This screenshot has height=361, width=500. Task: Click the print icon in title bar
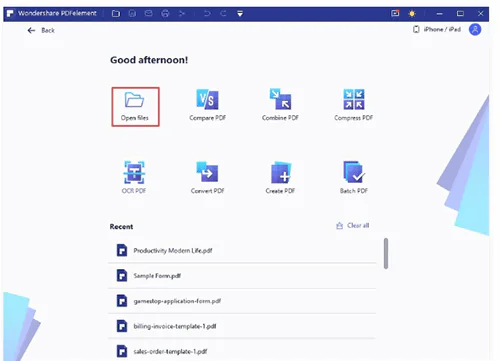coord(165,14)
